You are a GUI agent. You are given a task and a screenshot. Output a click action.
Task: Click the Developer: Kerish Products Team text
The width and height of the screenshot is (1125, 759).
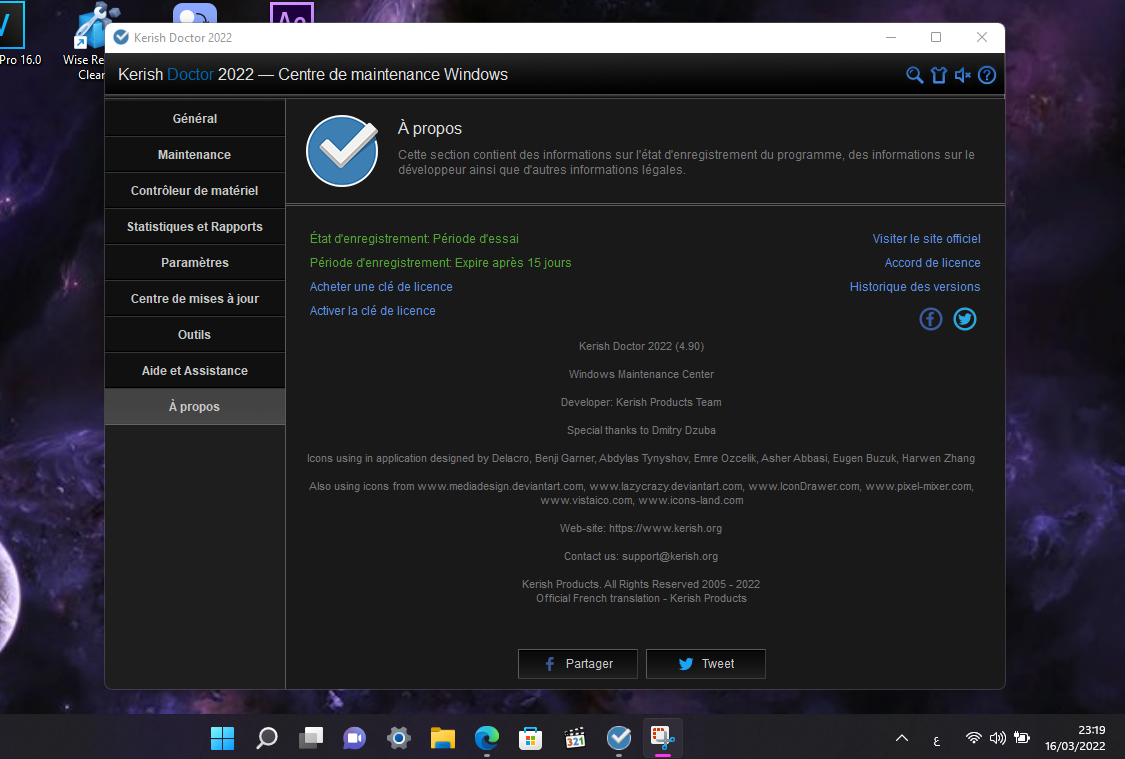(641, 402)
